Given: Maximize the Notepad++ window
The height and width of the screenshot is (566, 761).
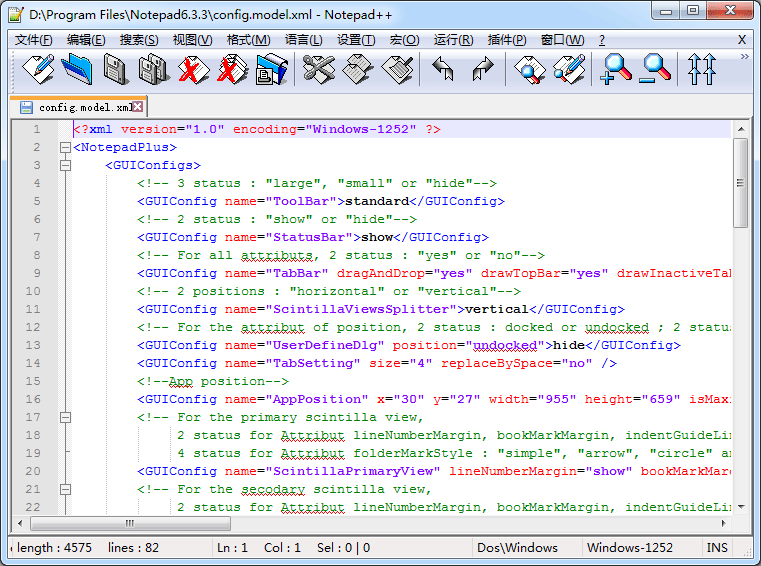Looking at the screenshot, I should (693, 10).
